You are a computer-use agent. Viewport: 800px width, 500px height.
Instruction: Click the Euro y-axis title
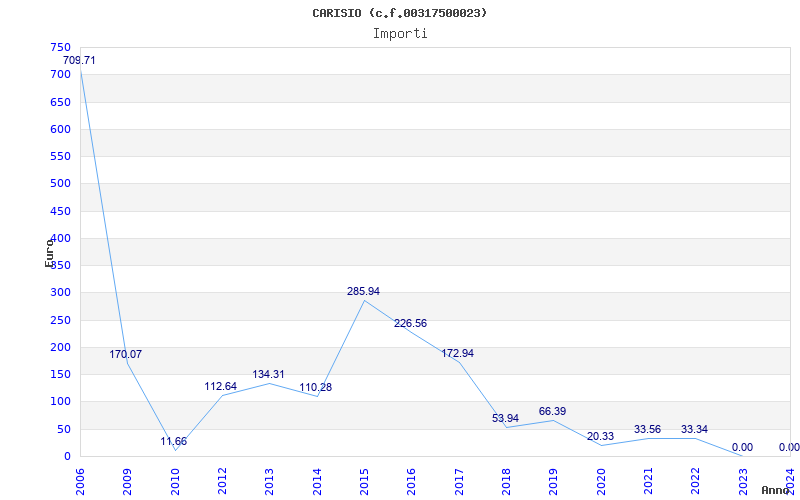pos(48,253)
